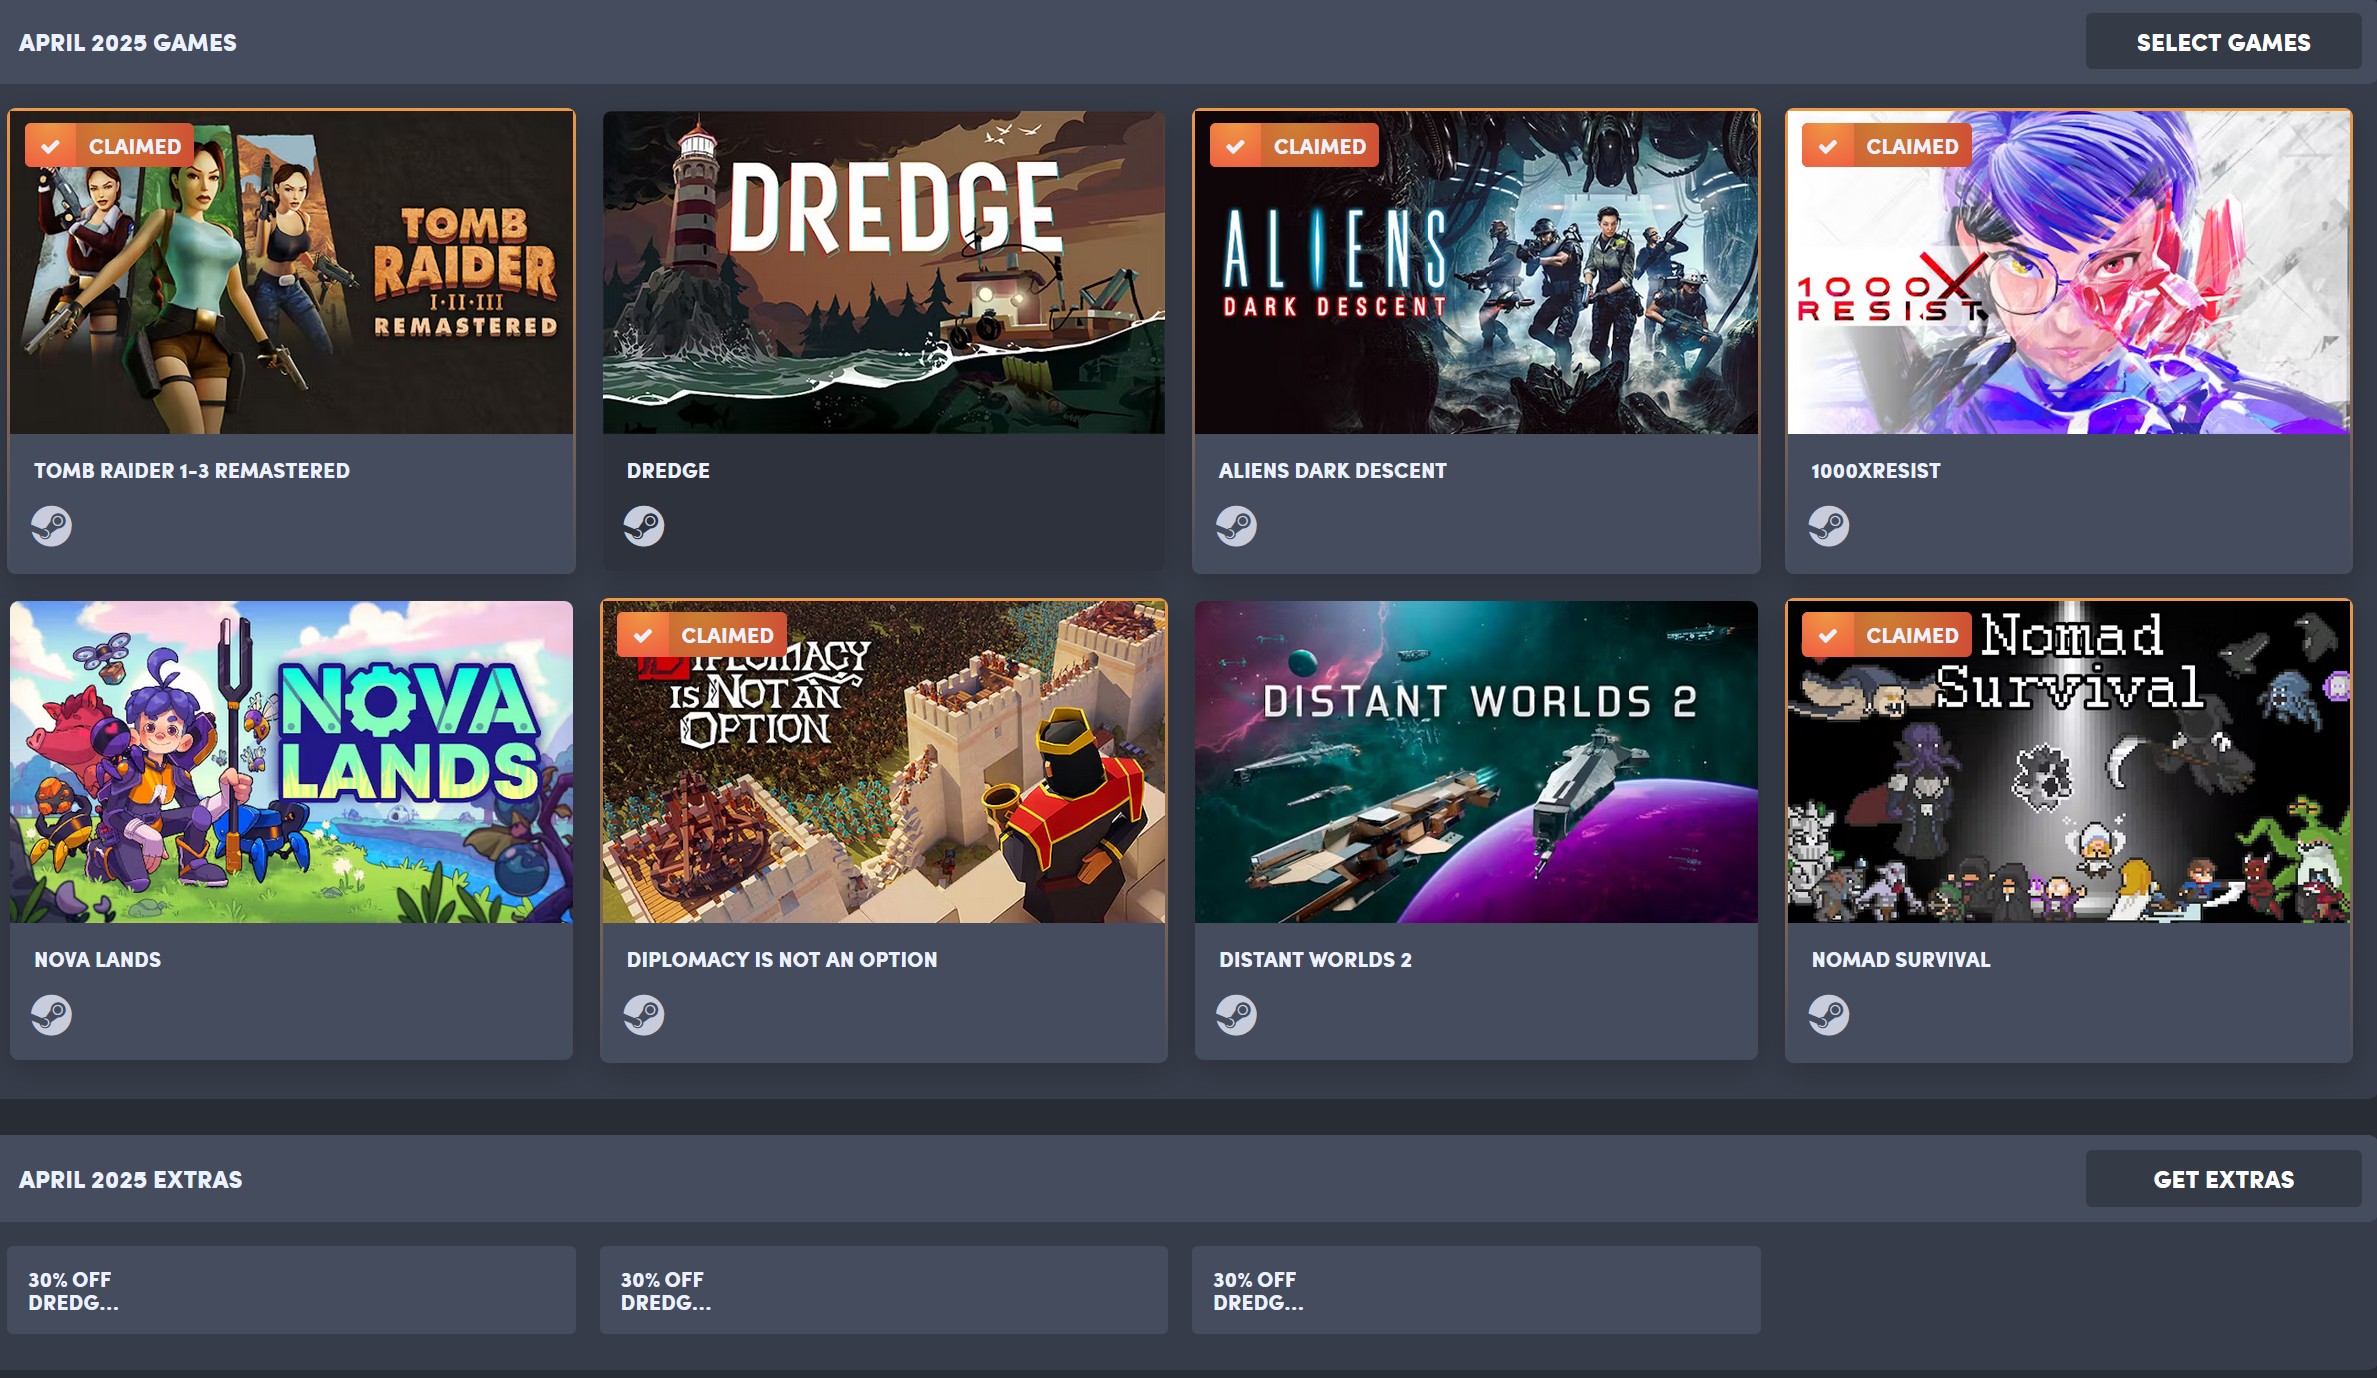Click the Claimed badge on Tomb Raider

[x=109, y=146]
